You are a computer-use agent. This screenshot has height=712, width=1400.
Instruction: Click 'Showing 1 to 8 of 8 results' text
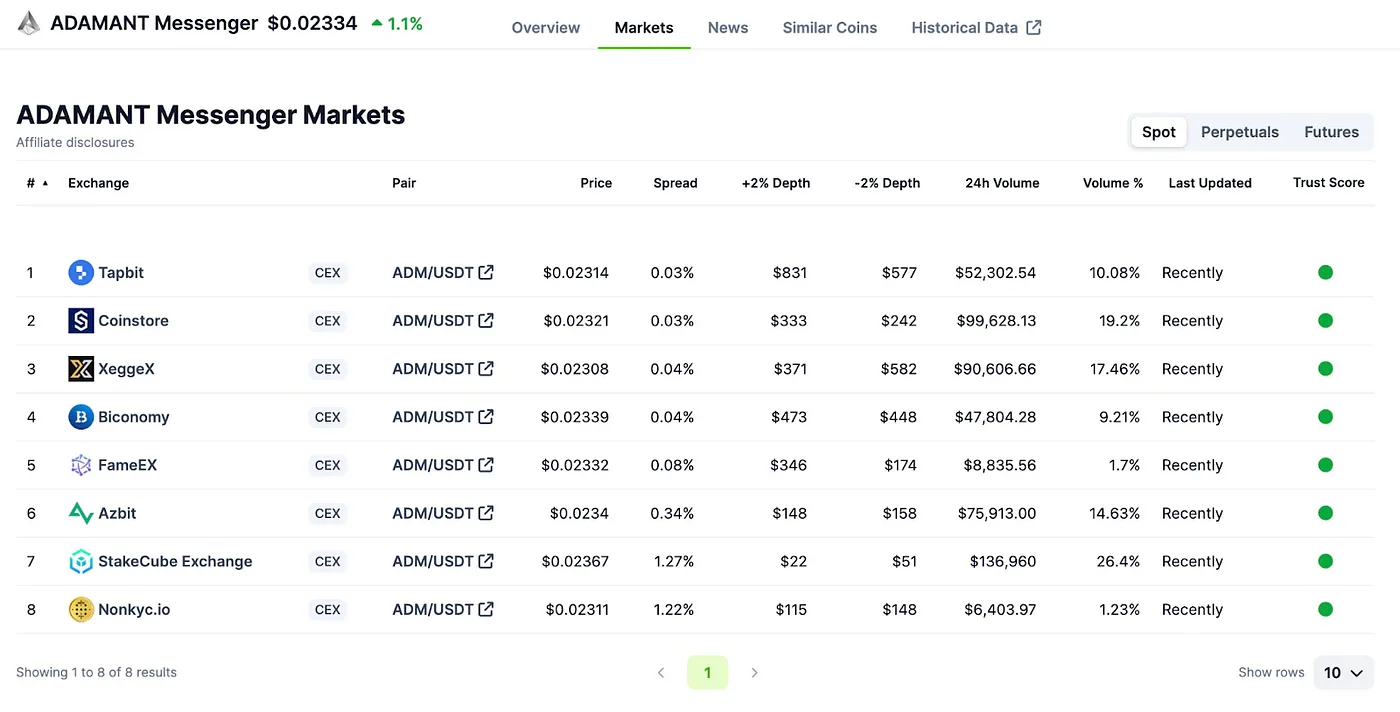(96, 673)
